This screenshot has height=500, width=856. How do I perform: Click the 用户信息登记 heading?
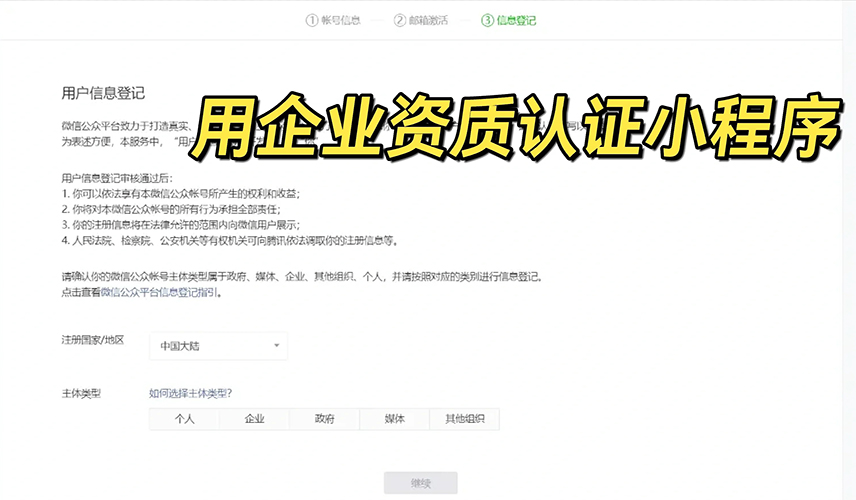tap(103, 93)
